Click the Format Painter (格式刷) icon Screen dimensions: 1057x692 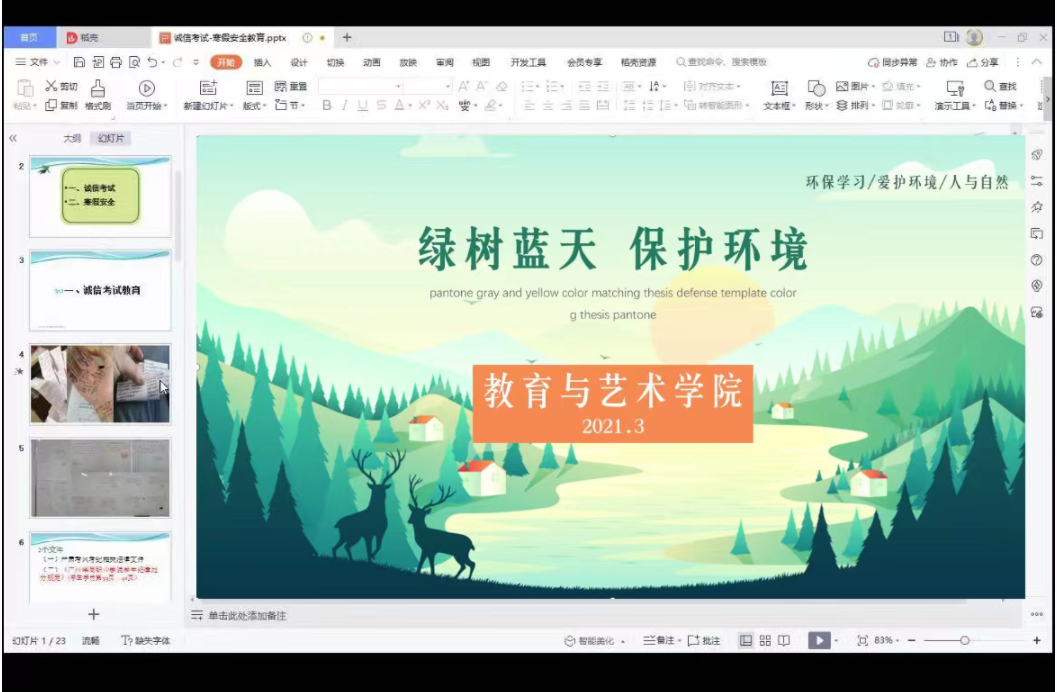98,88
